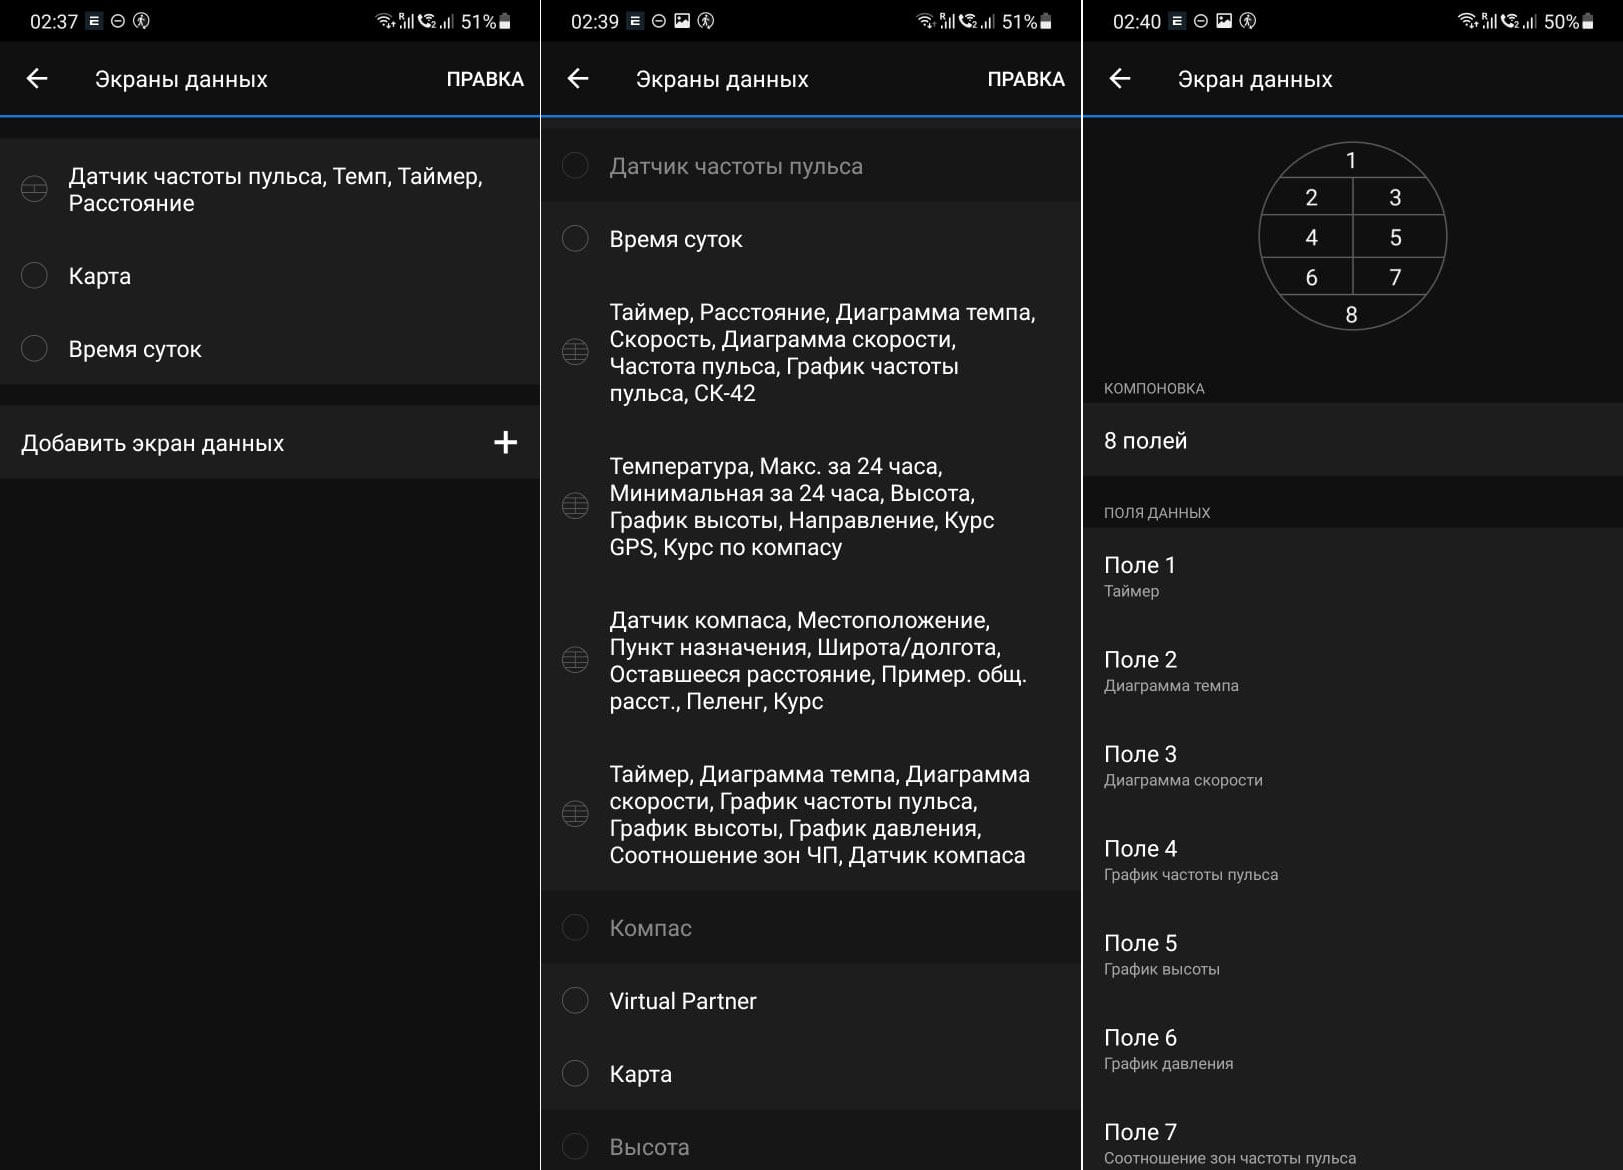Tap the 8-field layout icon beside Таймер, Расстояние
Viewport: 1623px width, 1170px height.
[x=575, y=352]
